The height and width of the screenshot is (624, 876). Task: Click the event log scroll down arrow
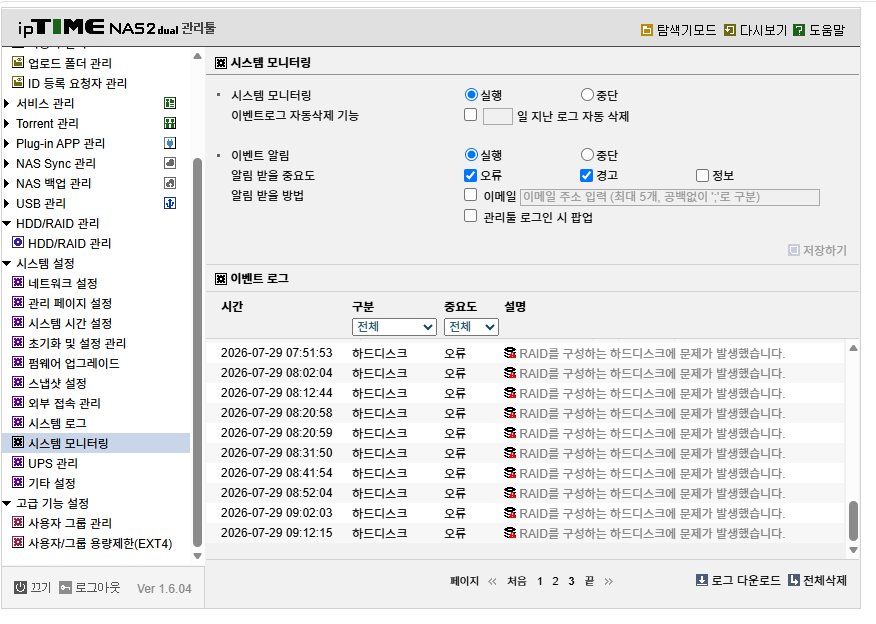click(x=853, y=550)
